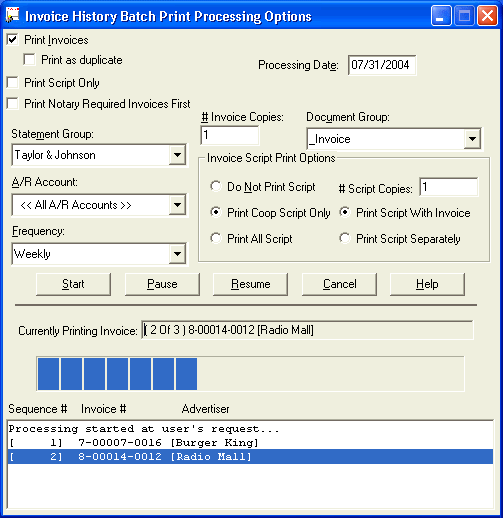
Task: Click the # Invoice Copies field
Action: [230, 135]
